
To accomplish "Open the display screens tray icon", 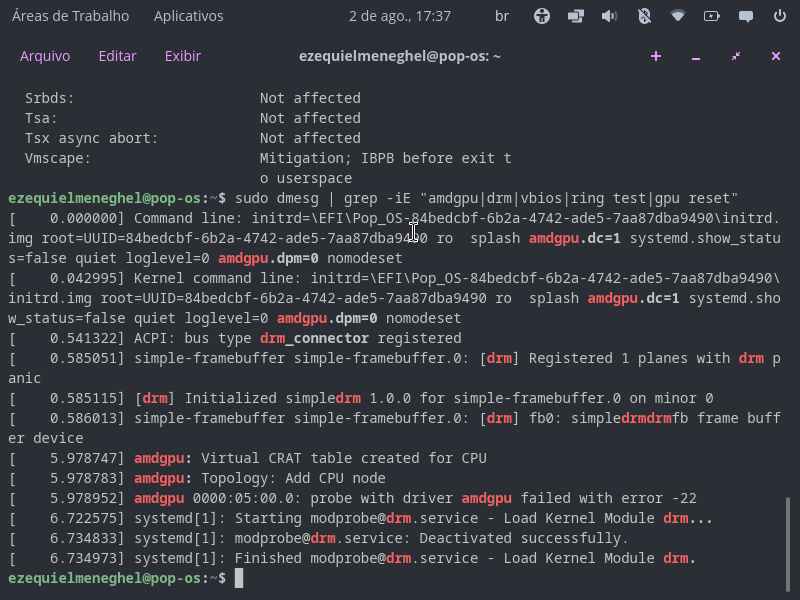I will point(576,16).
